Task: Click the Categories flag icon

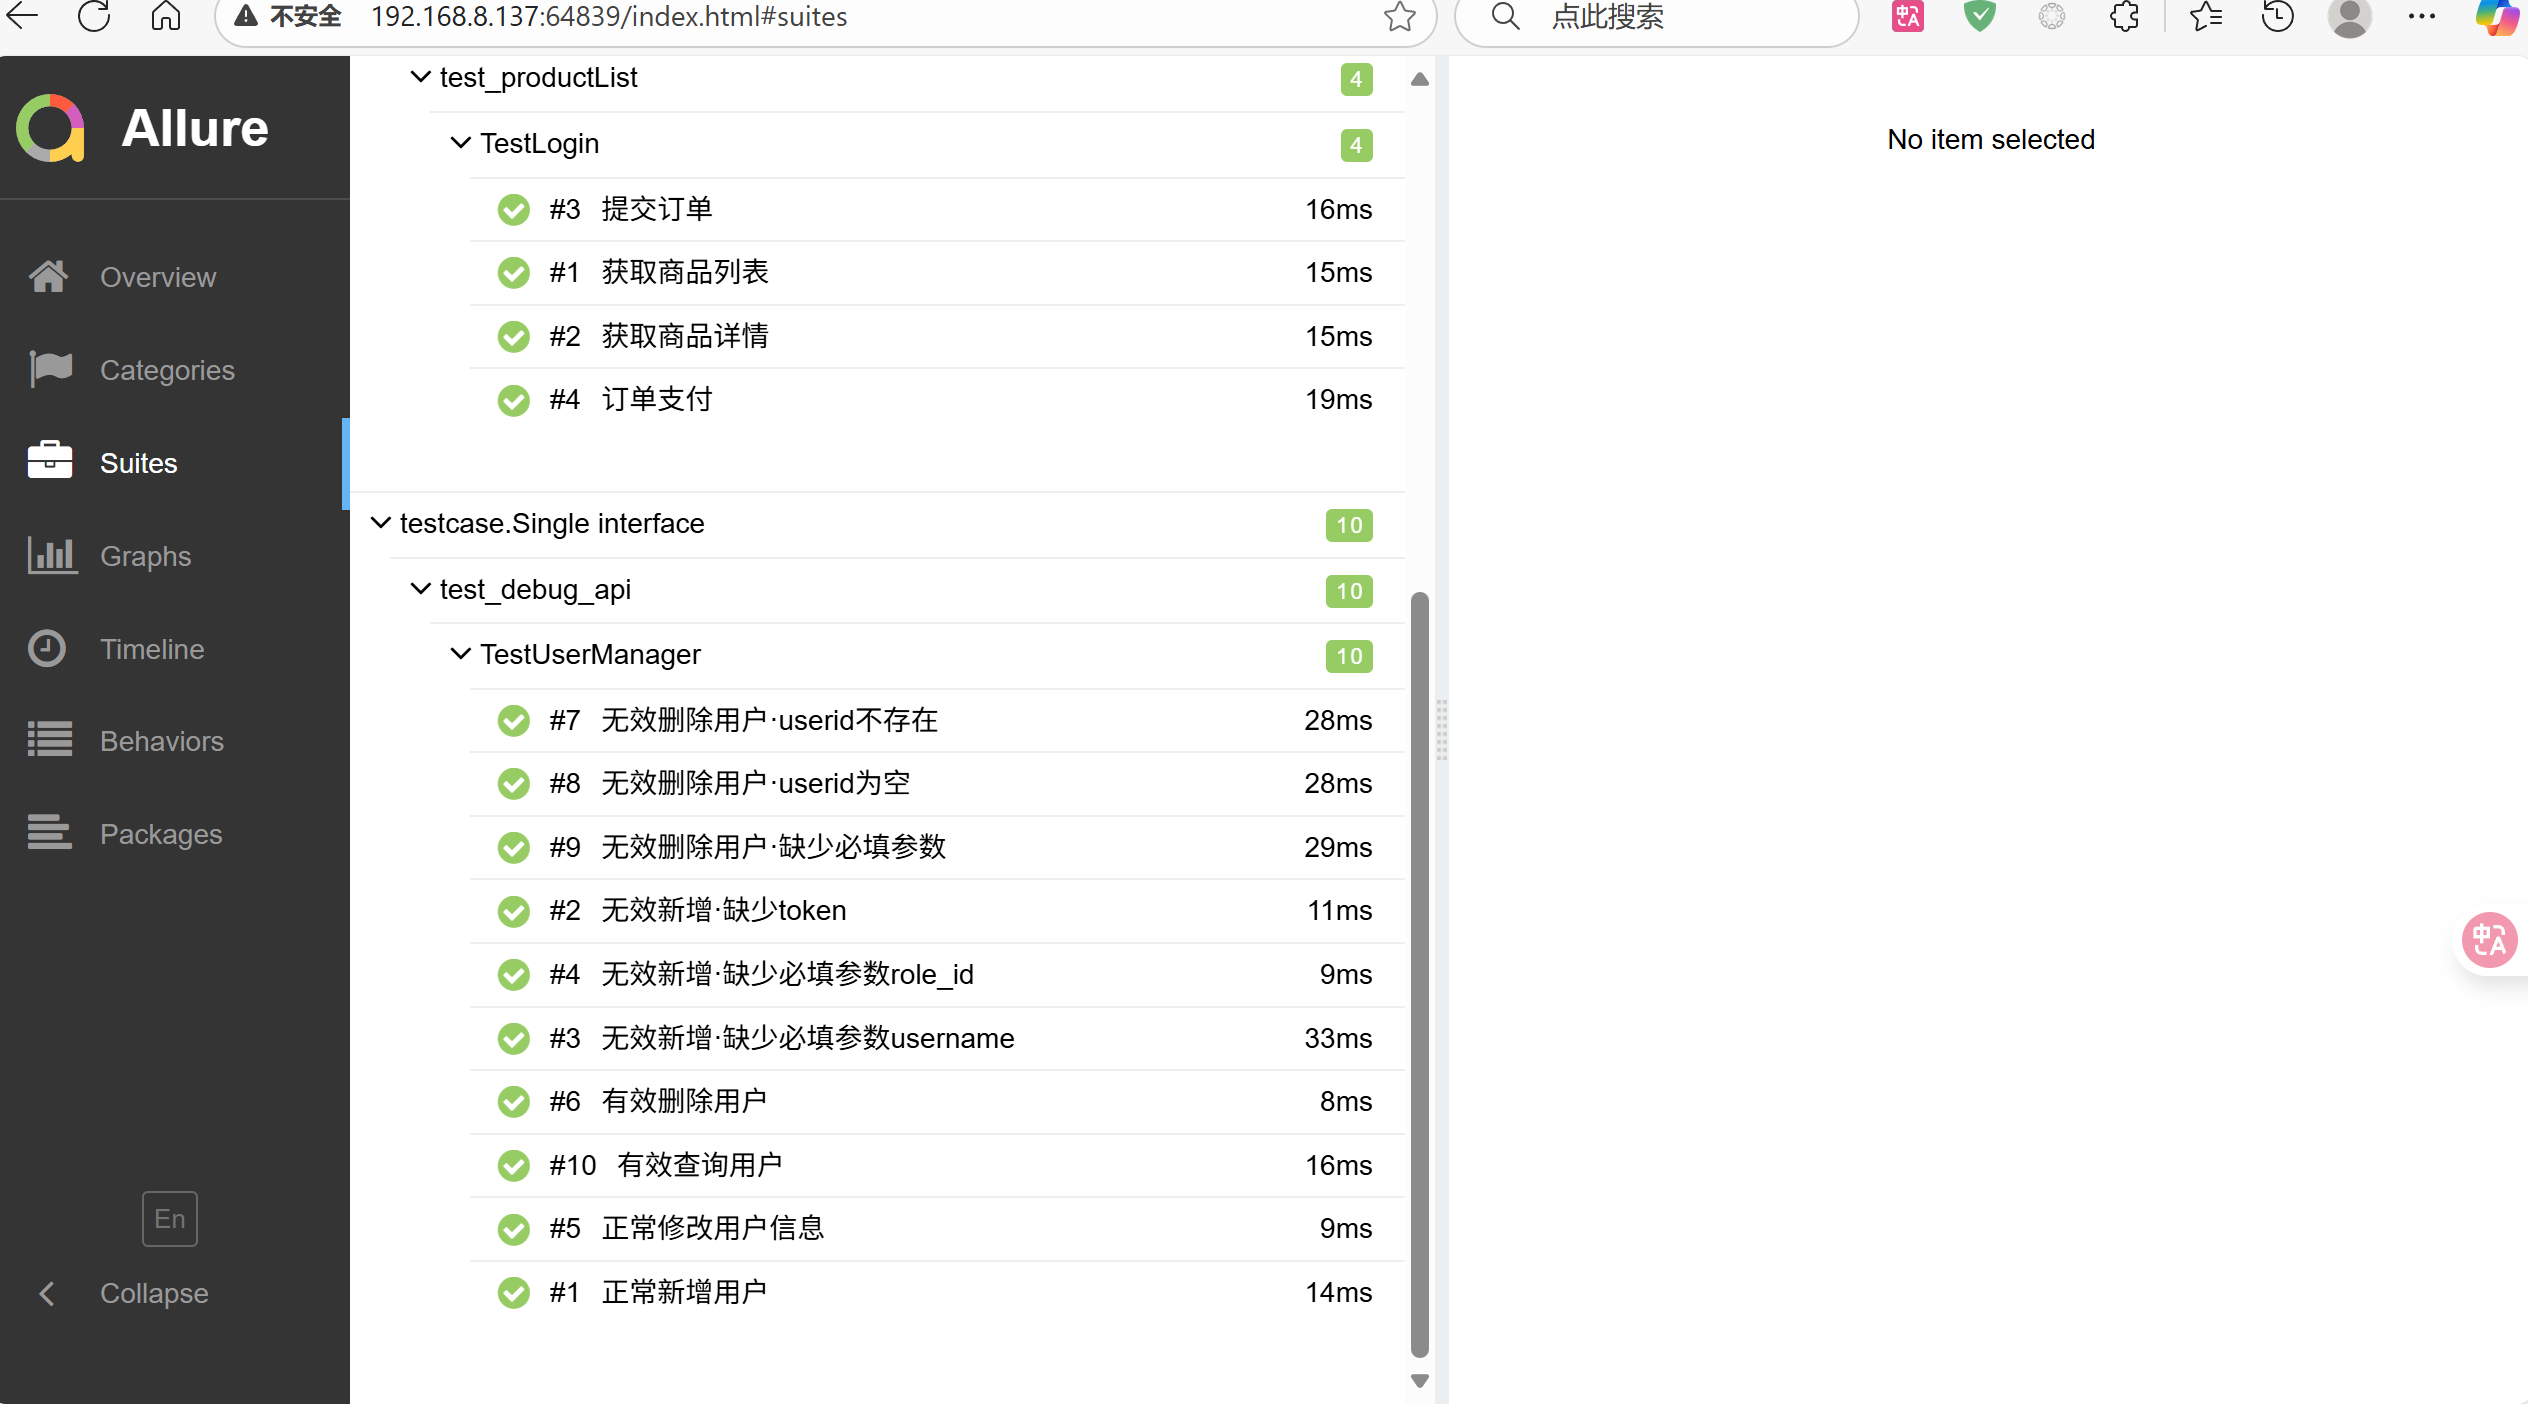Action: click(50, 369)
